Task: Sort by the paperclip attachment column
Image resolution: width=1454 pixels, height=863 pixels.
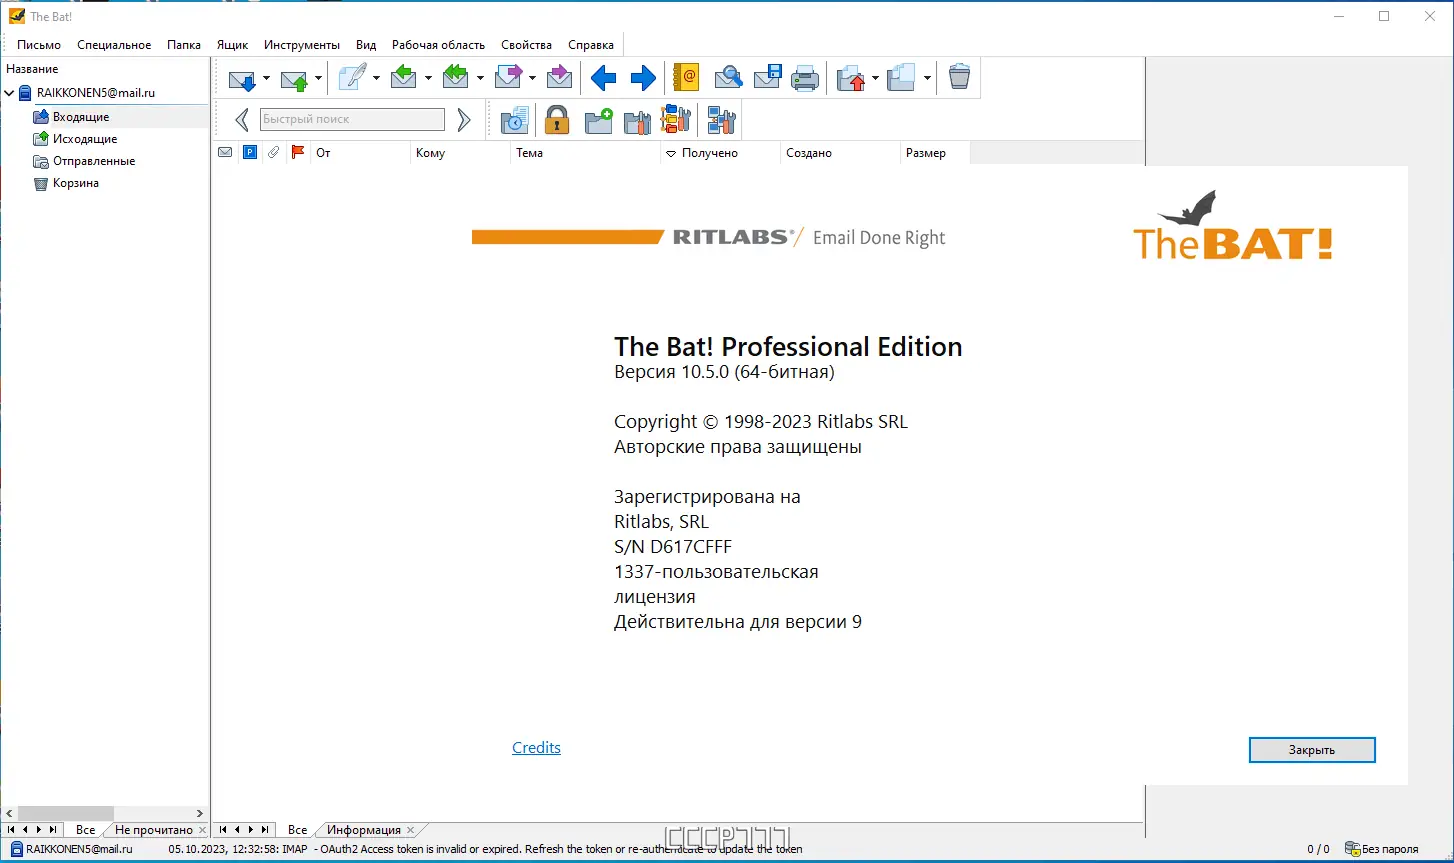Action: point(273,153)
